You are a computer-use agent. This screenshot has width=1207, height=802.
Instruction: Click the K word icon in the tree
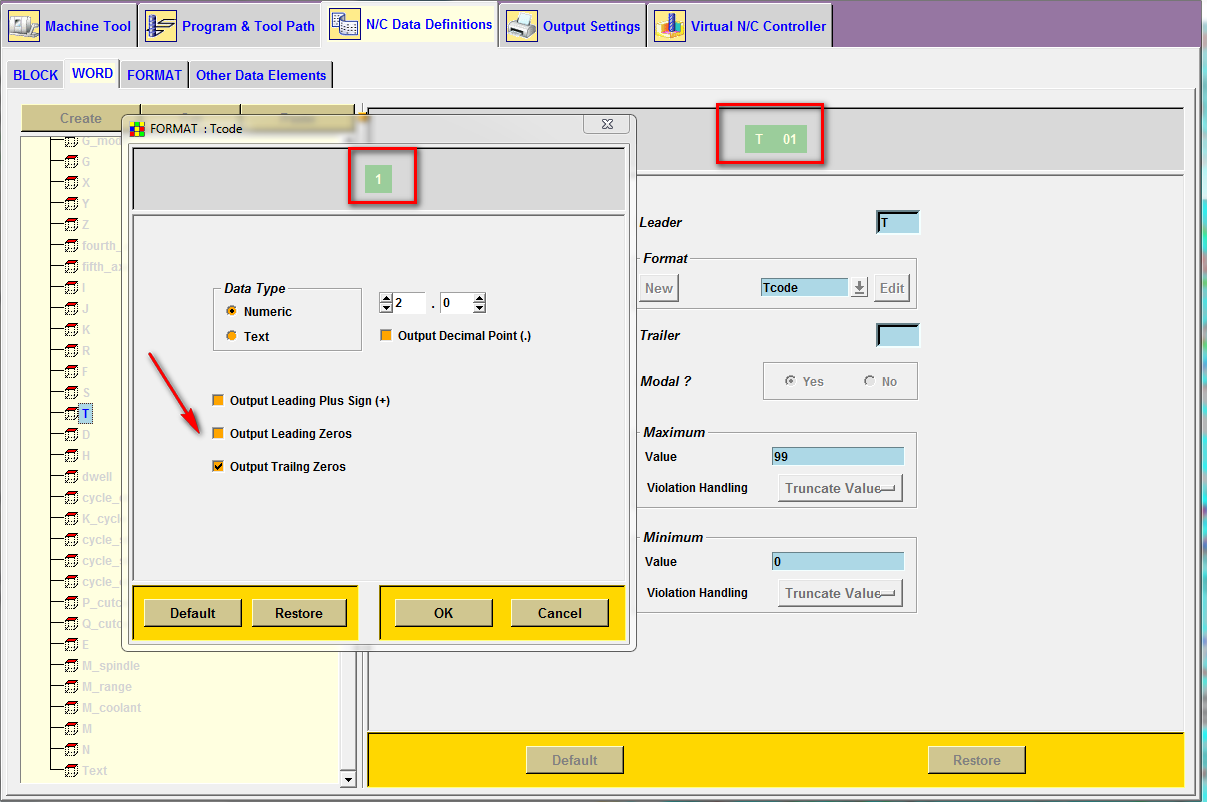[x=71, y=330]
